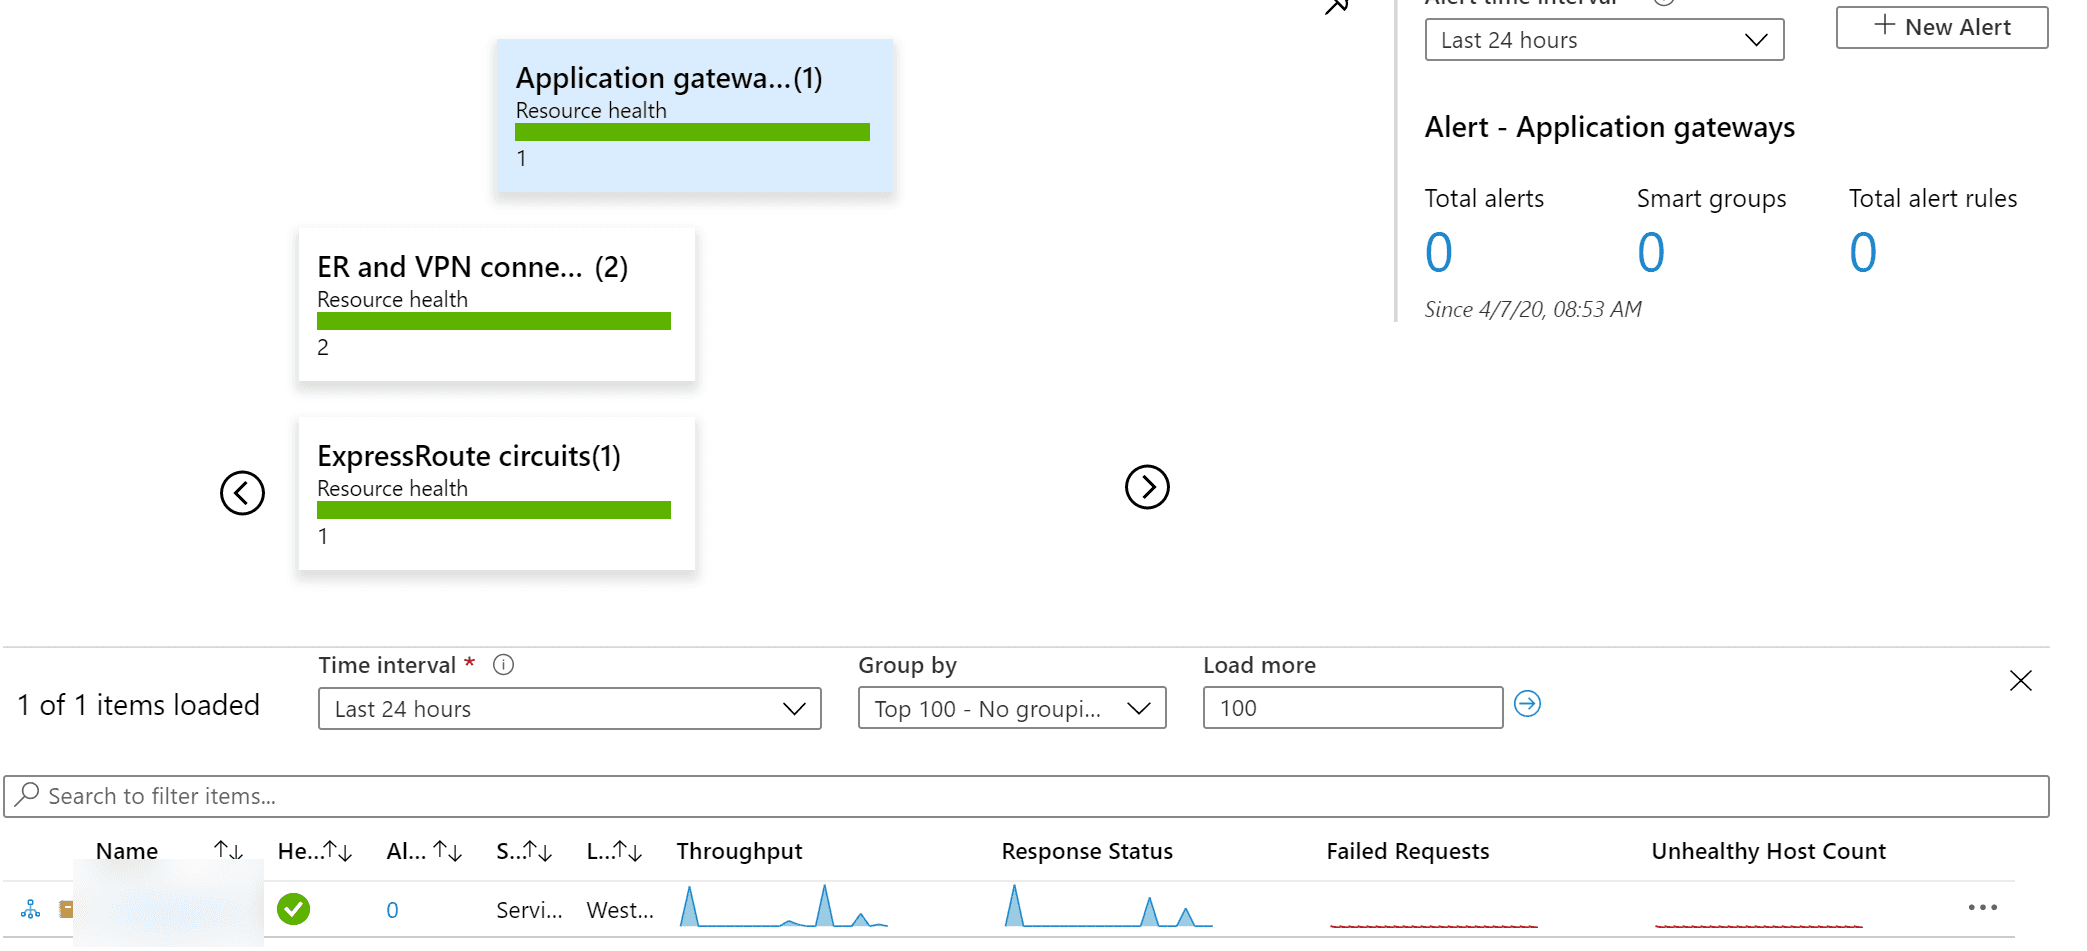2087x951 pixels.
Task: Click the Application gateways green health bar
Action: coord(692,132)
